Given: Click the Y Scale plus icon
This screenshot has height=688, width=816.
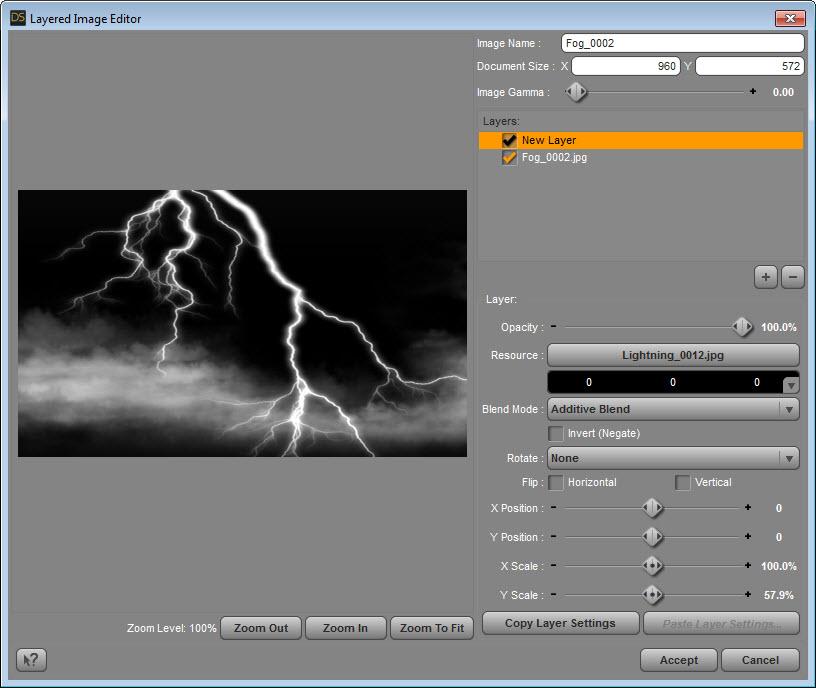Looking at the screenshot, I should pos(748,594).
